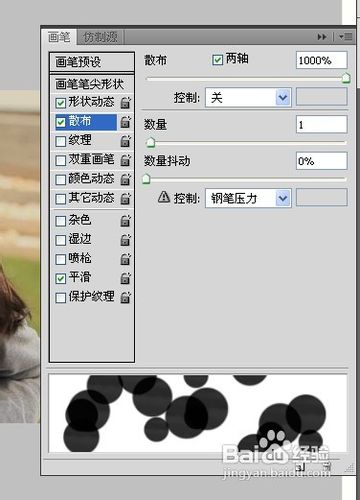Uncheck the 两轴 checkbox
Viewport: 360px width, 500px height.
pos(217,60)
